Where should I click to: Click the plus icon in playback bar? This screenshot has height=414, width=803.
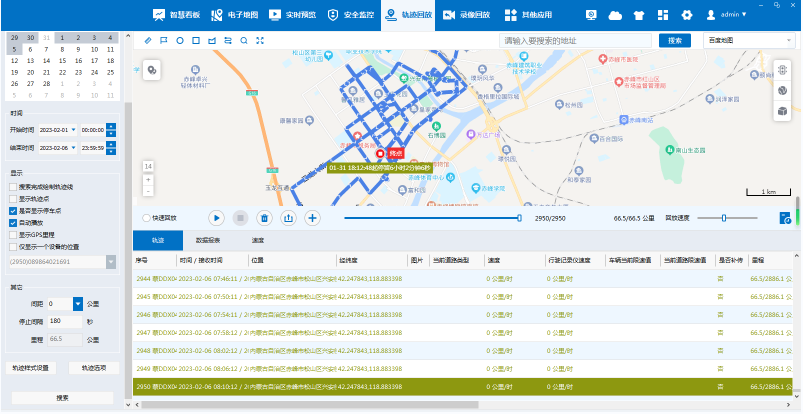313,217
